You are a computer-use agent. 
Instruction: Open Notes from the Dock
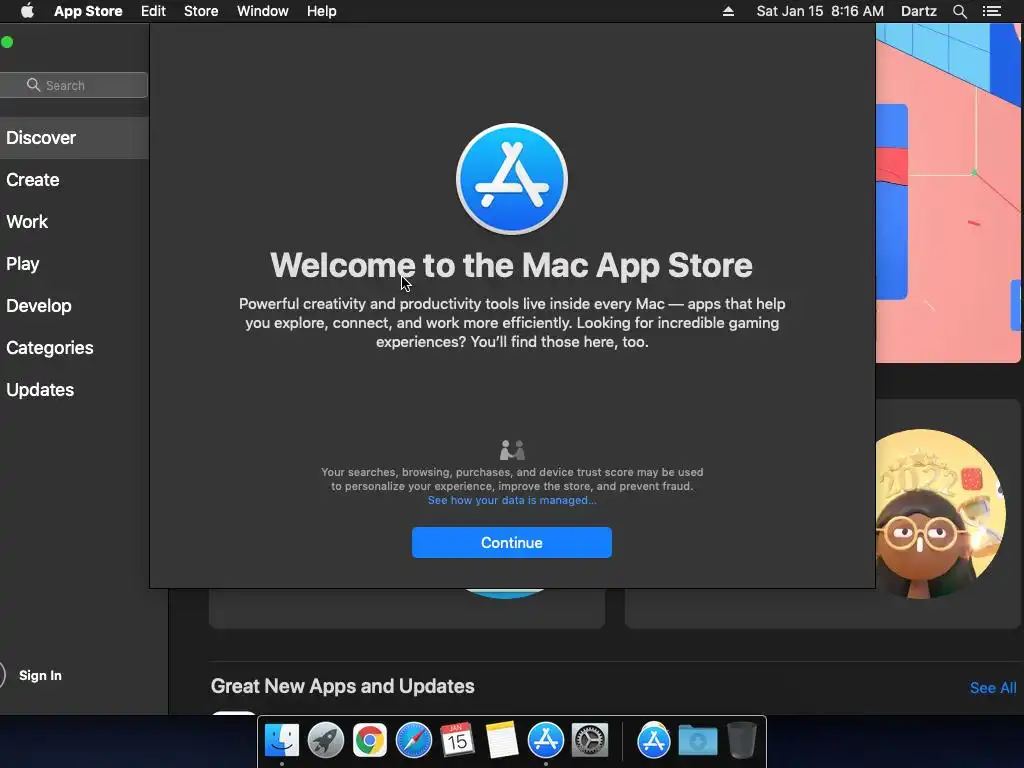502,741
